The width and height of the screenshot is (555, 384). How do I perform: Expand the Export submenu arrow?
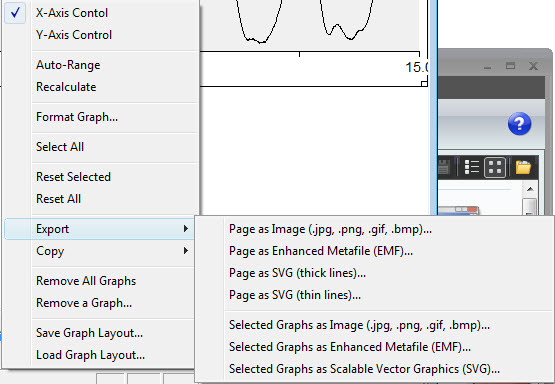click(185, 229)
